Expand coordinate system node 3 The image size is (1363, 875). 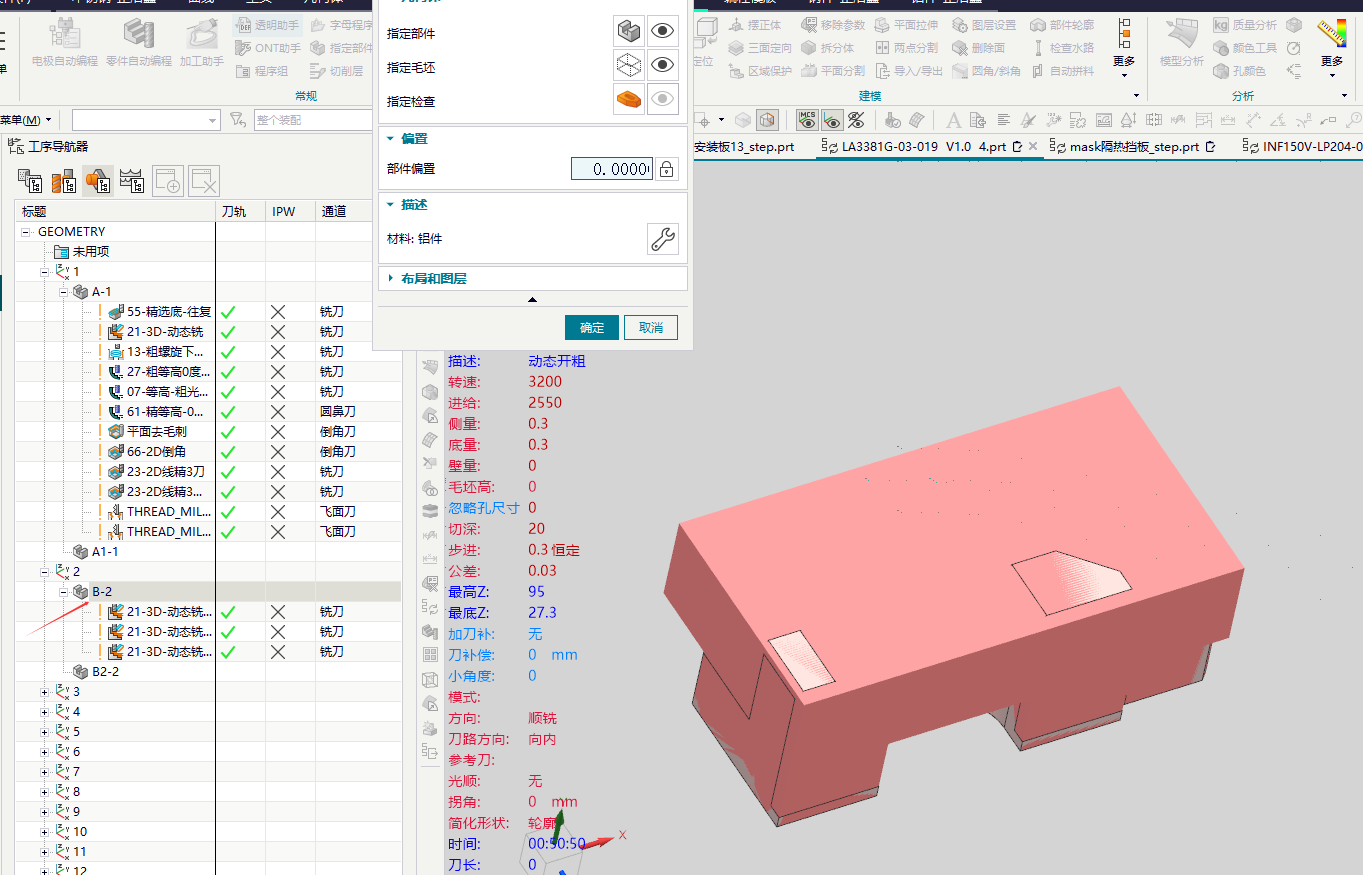(44, 692)
